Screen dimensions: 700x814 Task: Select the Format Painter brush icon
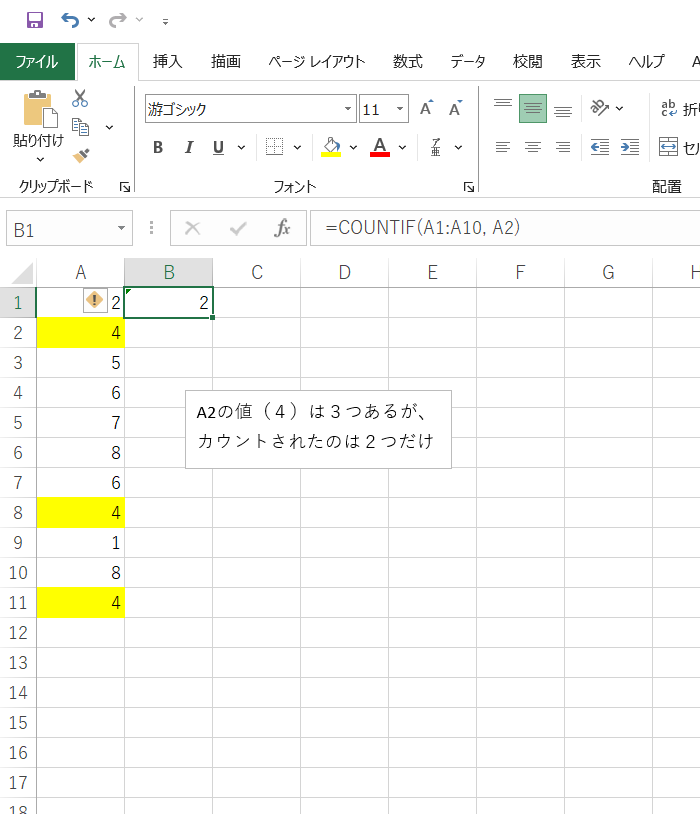pyautogui.click(x=81, y=155)
